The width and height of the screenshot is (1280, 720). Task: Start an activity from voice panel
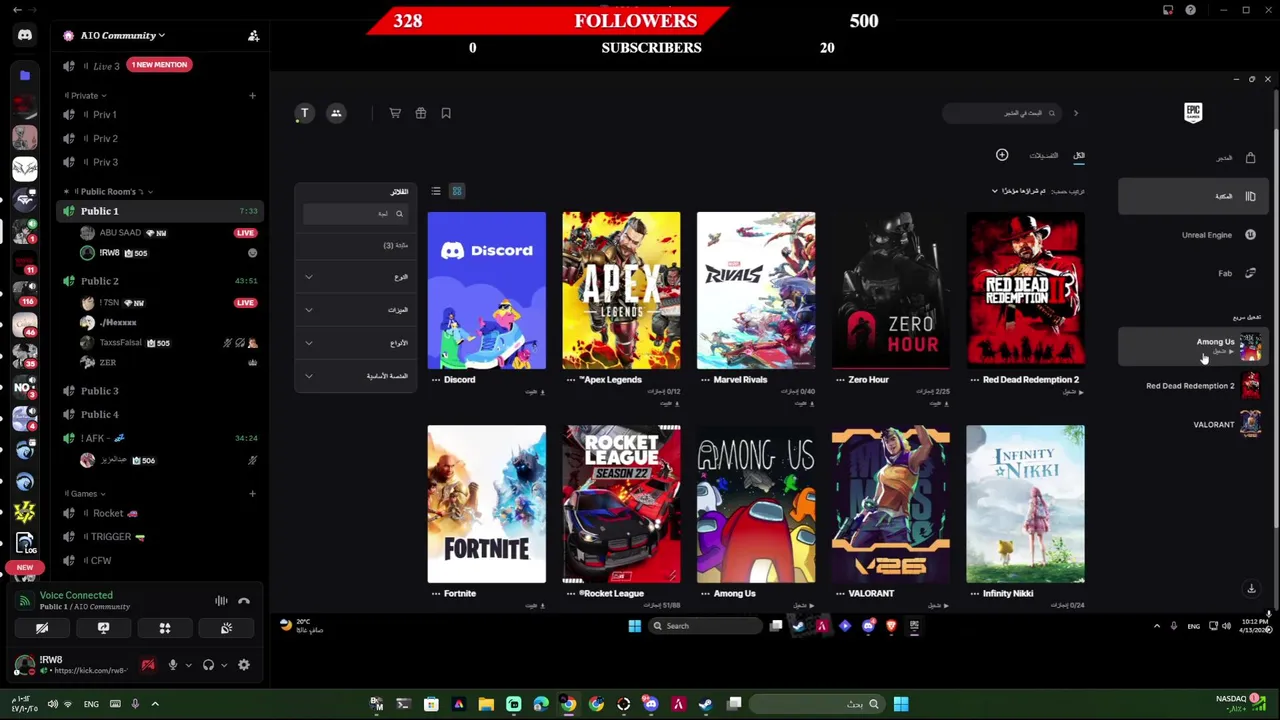pos(165,628)
